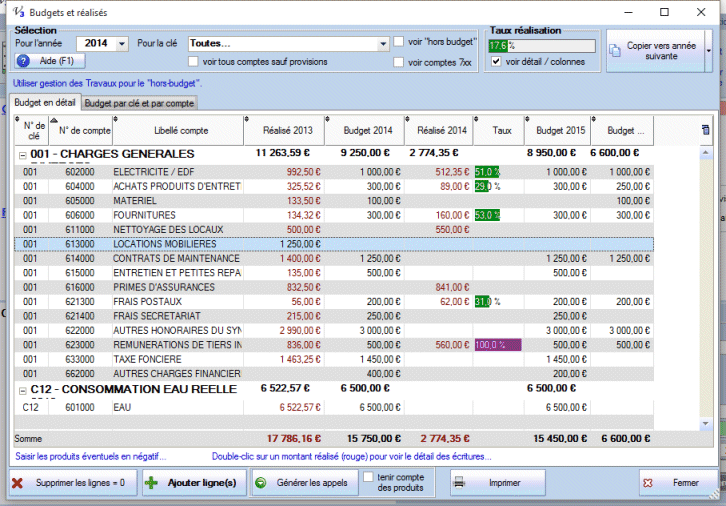Sort by the Réalisé 2013 column header
726x506 pixels.
[286, 130]
